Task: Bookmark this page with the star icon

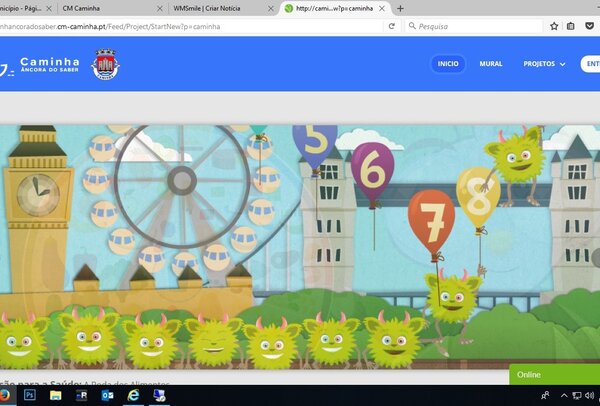Action: [554, 26]
